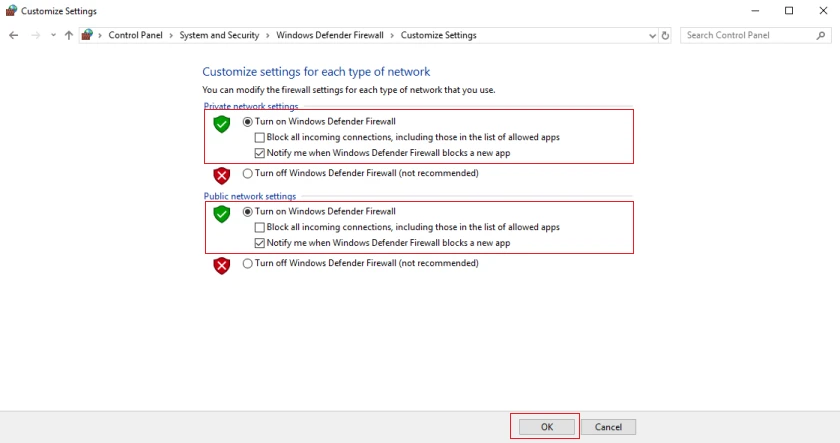Click the Back navigation arrow
Viewport: 840px width, 443px height.
click(14, 35)
